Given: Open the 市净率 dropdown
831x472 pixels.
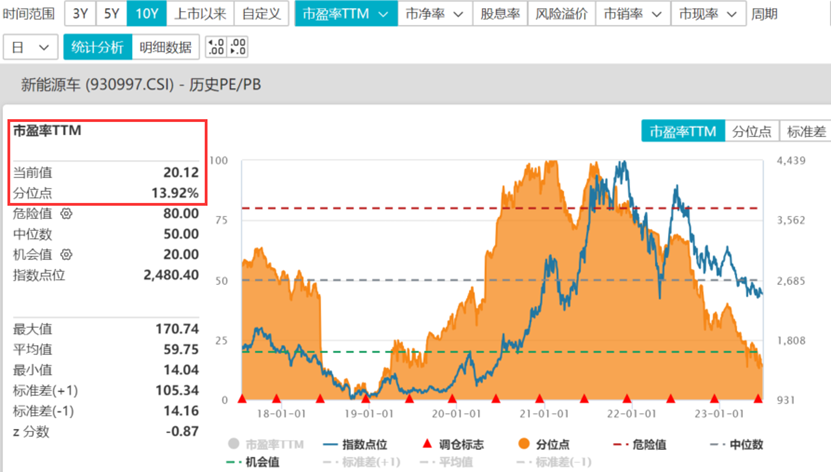Looking at the screenshot, I should coord(435,13).
